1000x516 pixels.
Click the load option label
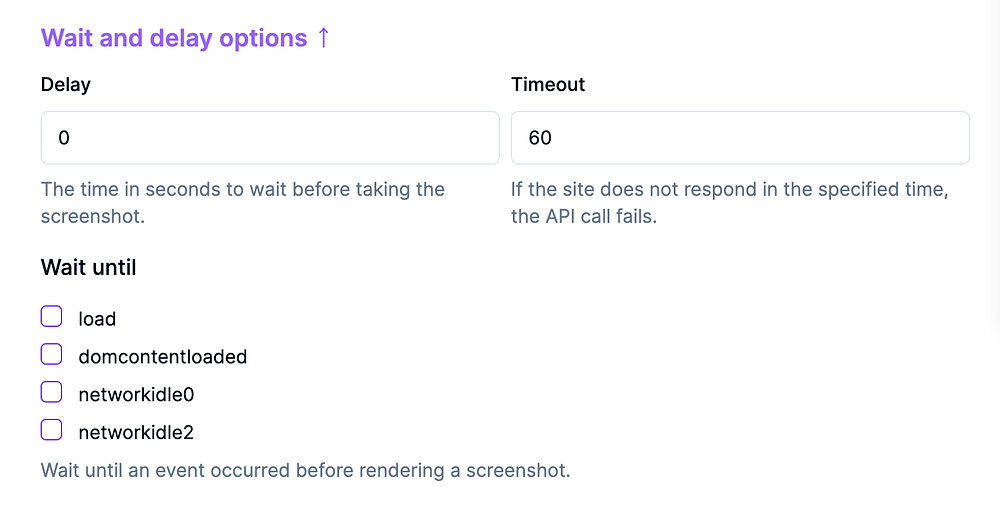pyautogui.click(x=97, y=319)
